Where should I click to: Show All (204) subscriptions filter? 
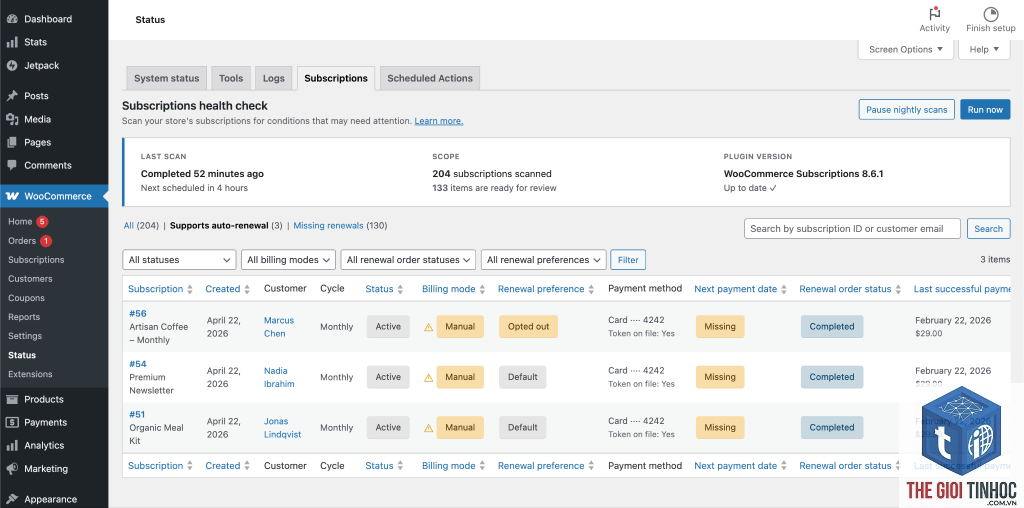click(141, 226)
